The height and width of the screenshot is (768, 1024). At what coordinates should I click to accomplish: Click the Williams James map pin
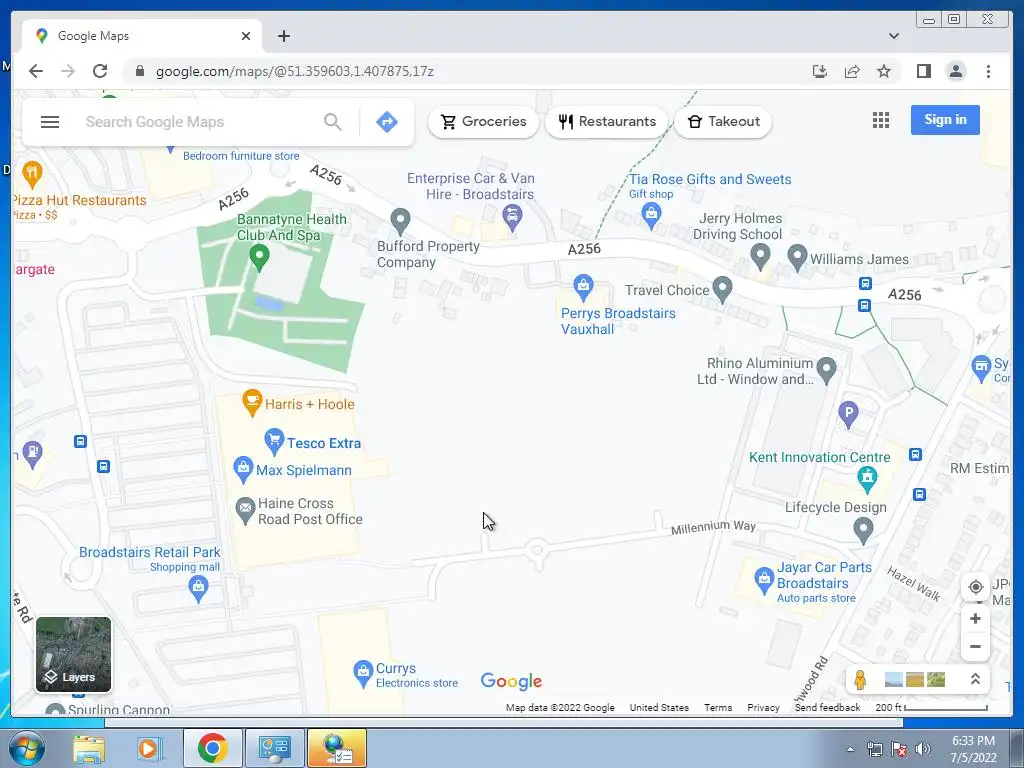coord(797,258)
